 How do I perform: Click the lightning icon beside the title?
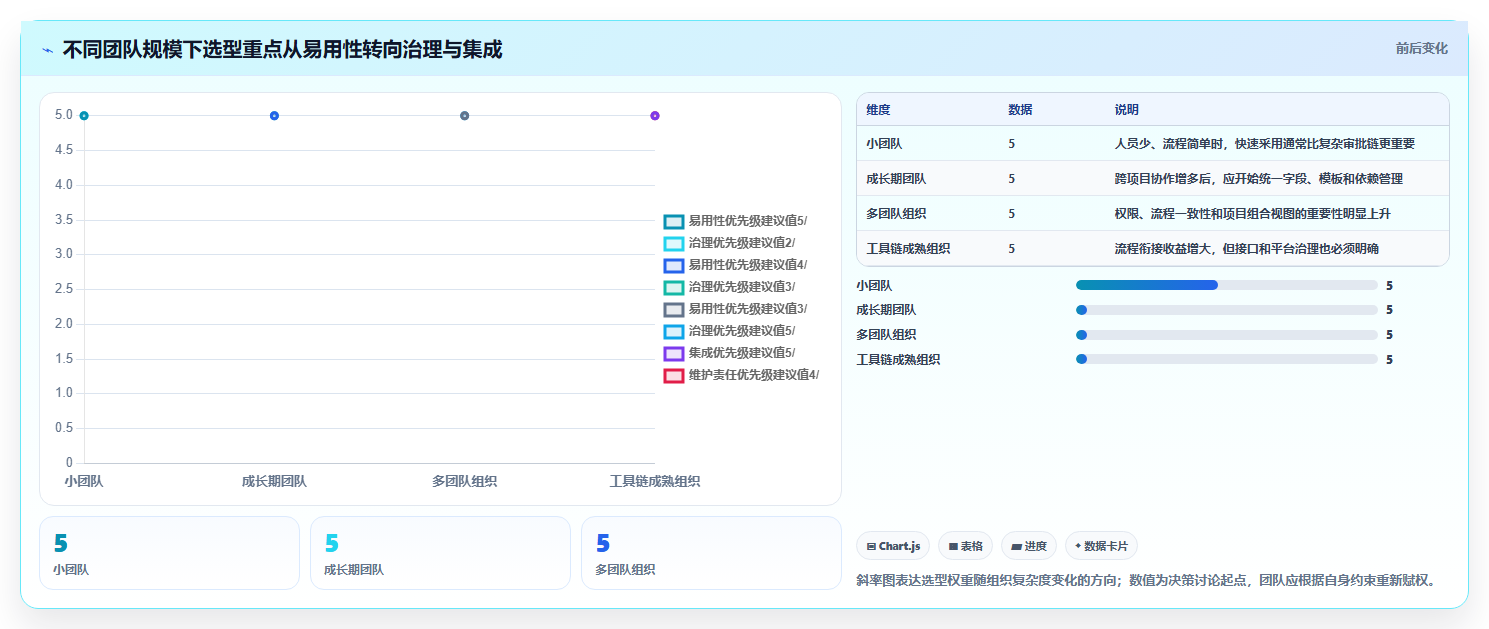coord(48,50)
